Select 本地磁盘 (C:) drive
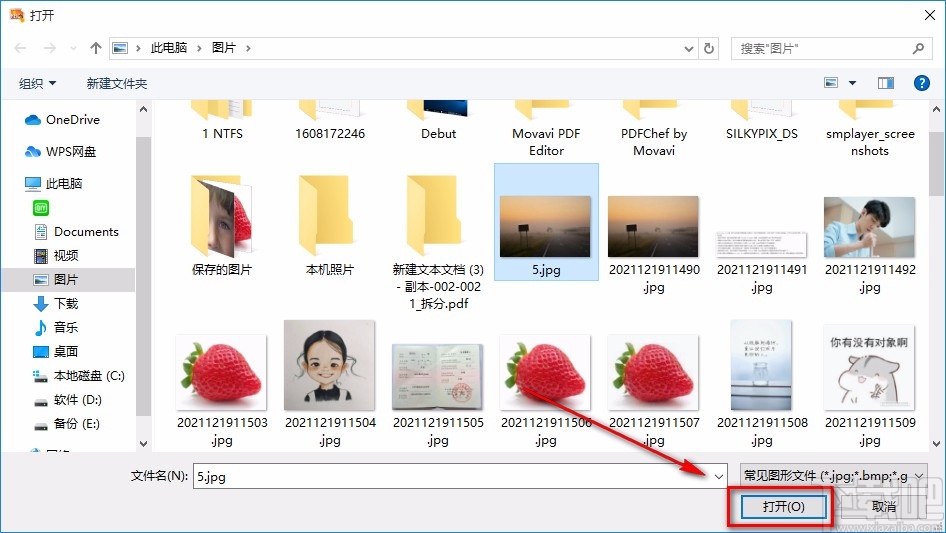This screenshot has height=533, width=946. (78, 376)
